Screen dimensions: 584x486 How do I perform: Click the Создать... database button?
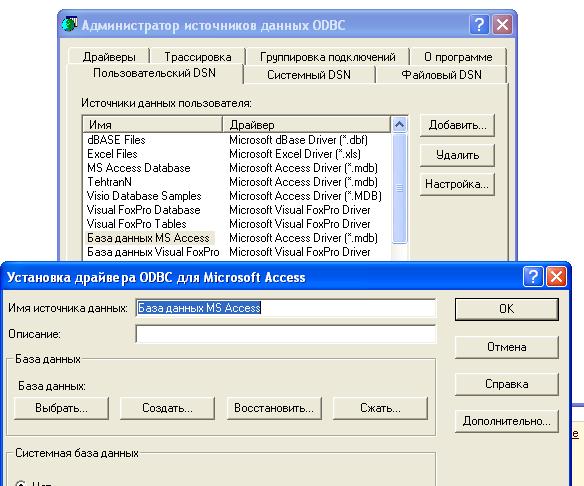click(x=167, y=408)
